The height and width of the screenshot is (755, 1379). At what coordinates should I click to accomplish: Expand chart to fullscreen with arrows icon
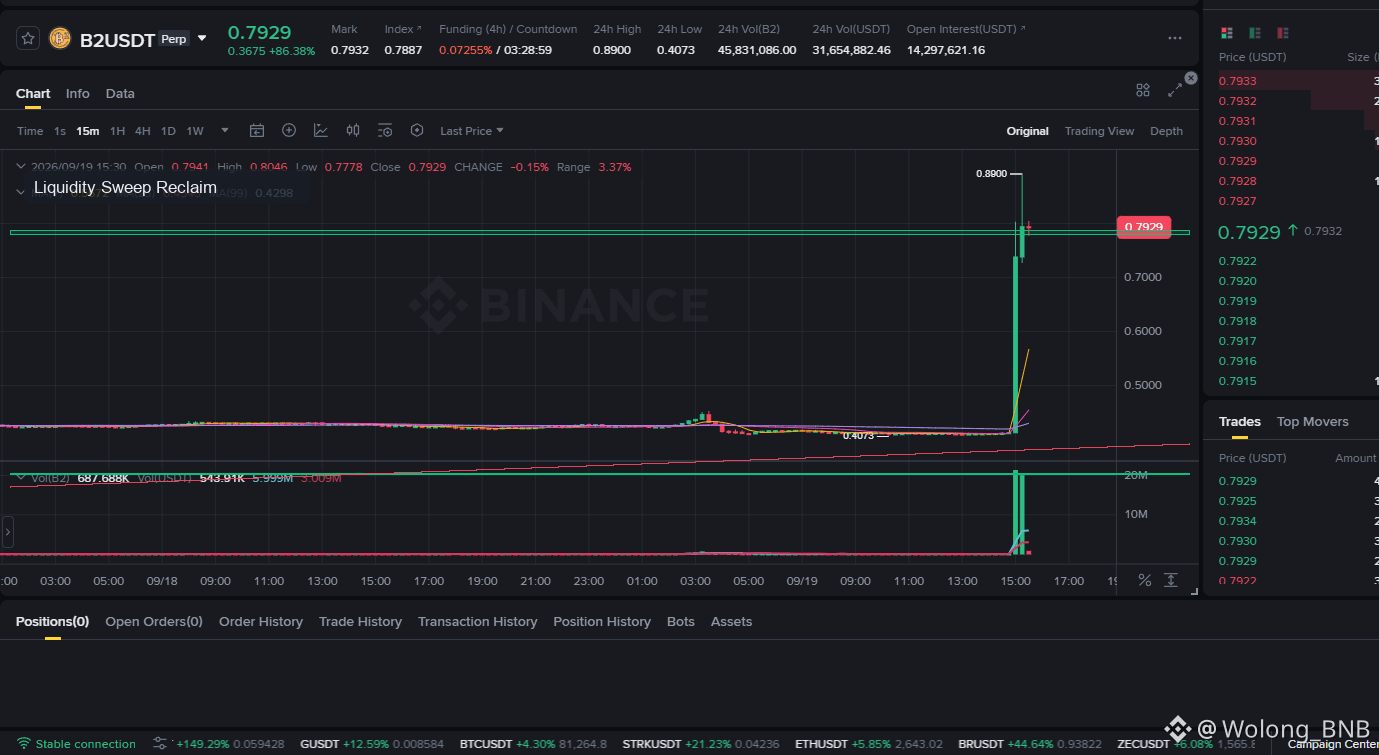(1174, 90)
